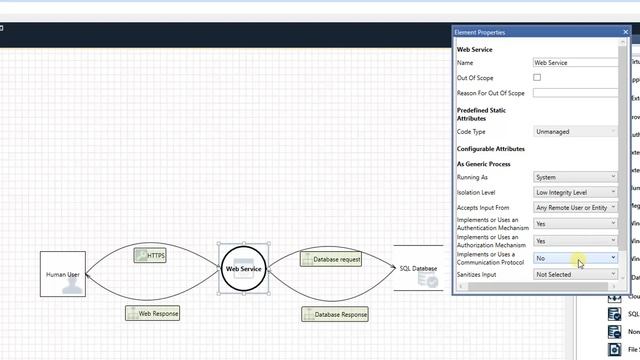
Task: Click the Element Properties vertical scrollbar
Action: pyautogui.click(x=622, y=148)
